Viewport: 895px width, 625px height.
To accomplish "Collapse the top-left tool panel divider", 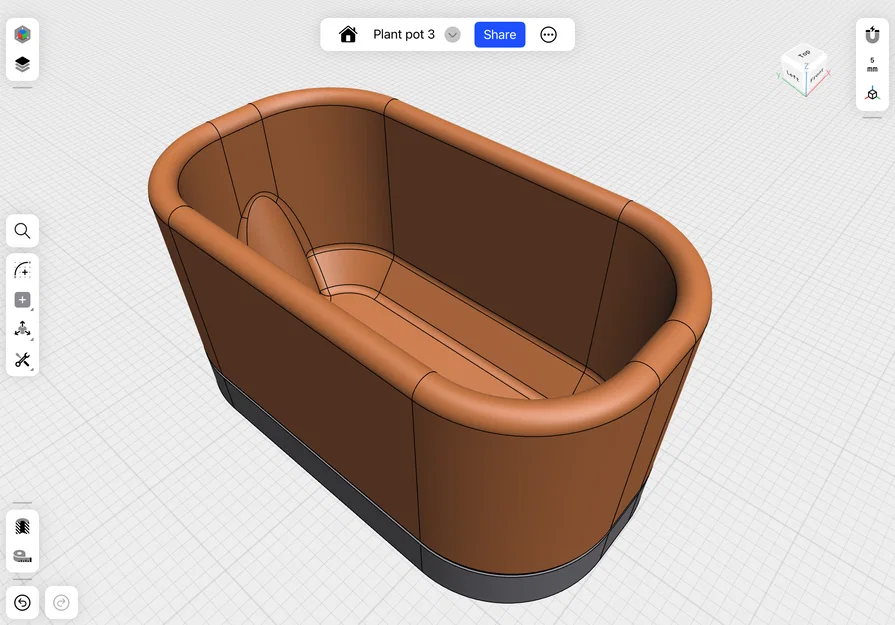I will [22, 86].
